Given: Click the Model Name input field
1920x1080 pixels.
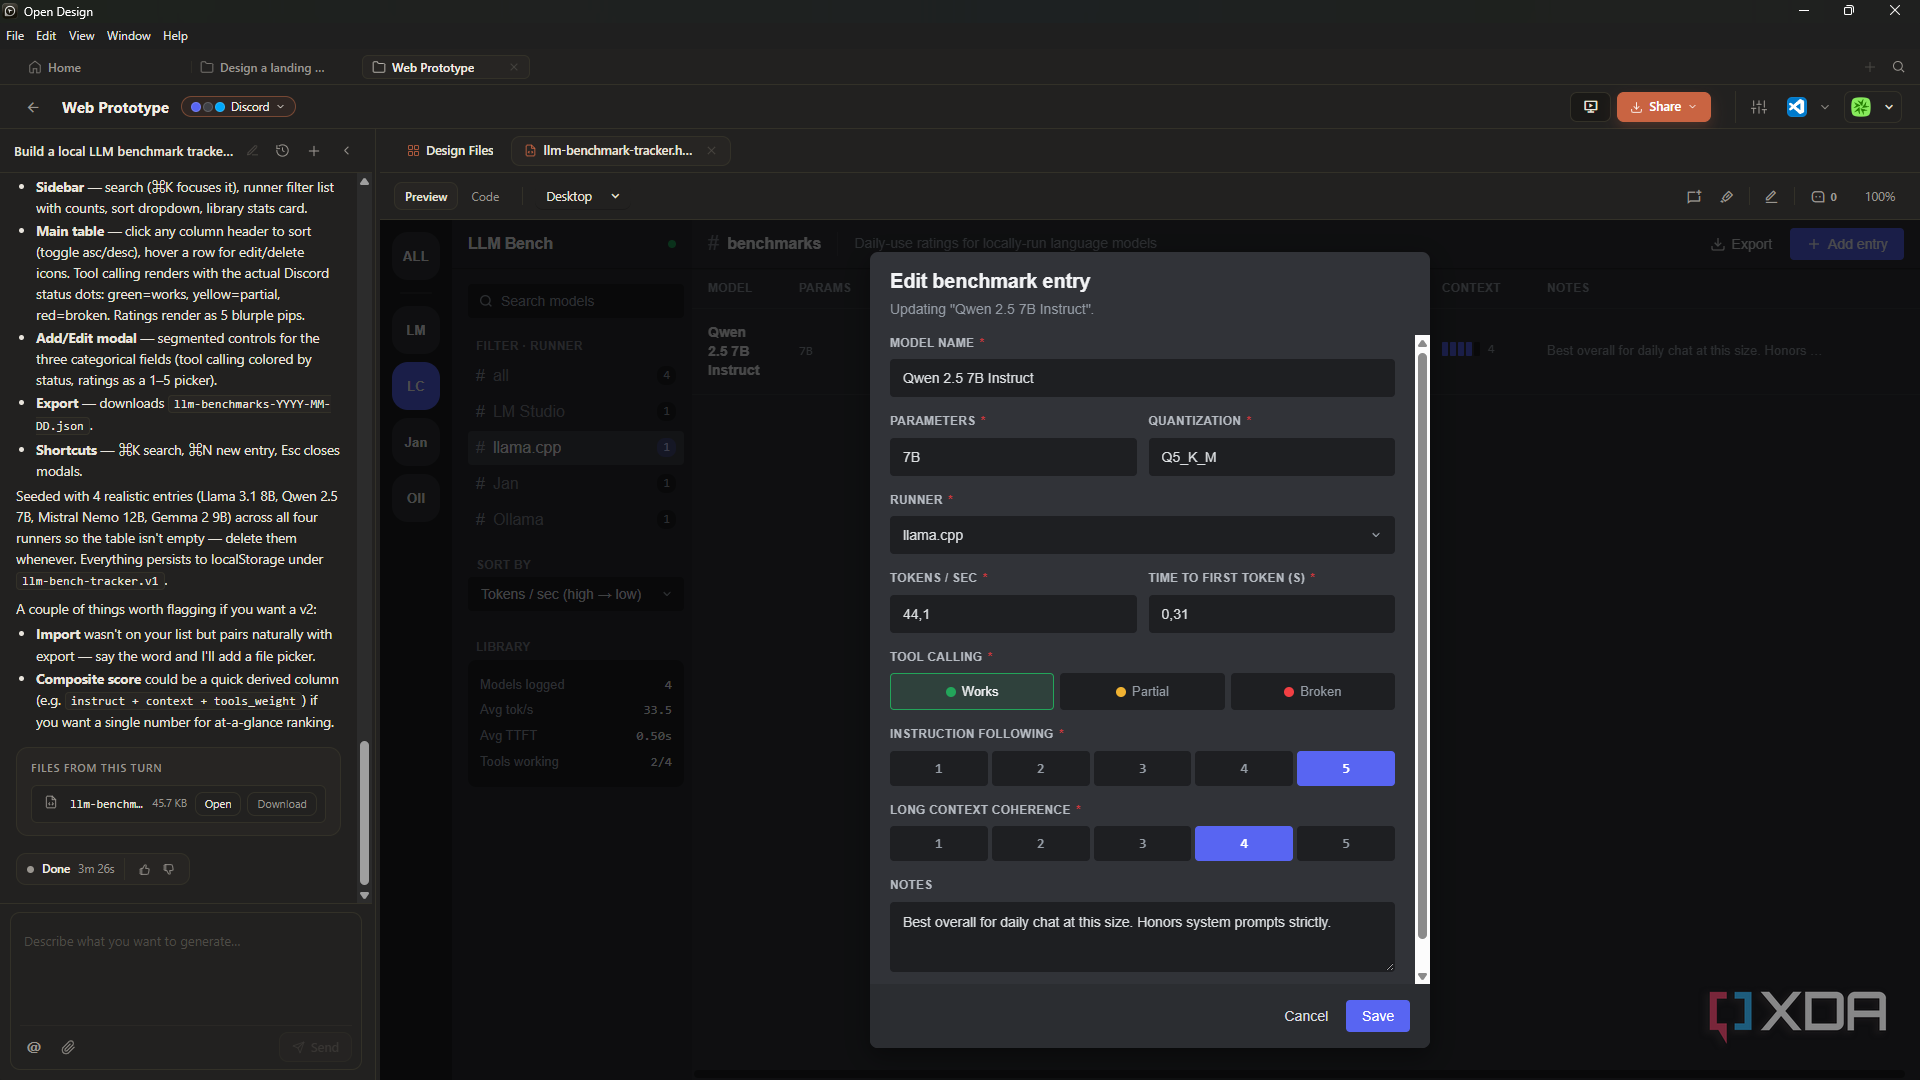Looking at the screenshot, I should [1142, 378].
